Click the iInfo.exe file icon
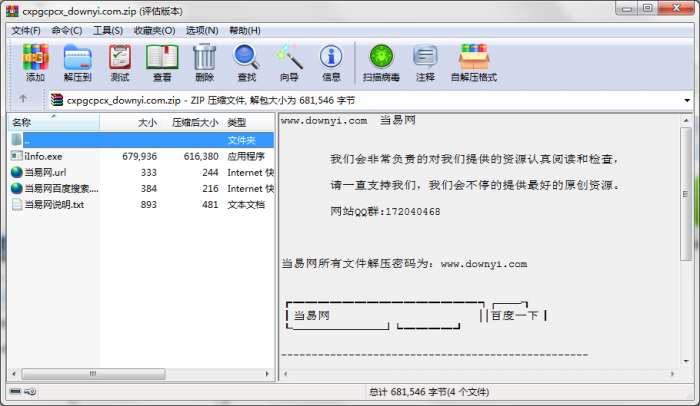 pyautogui.click(x=17, y=156)
